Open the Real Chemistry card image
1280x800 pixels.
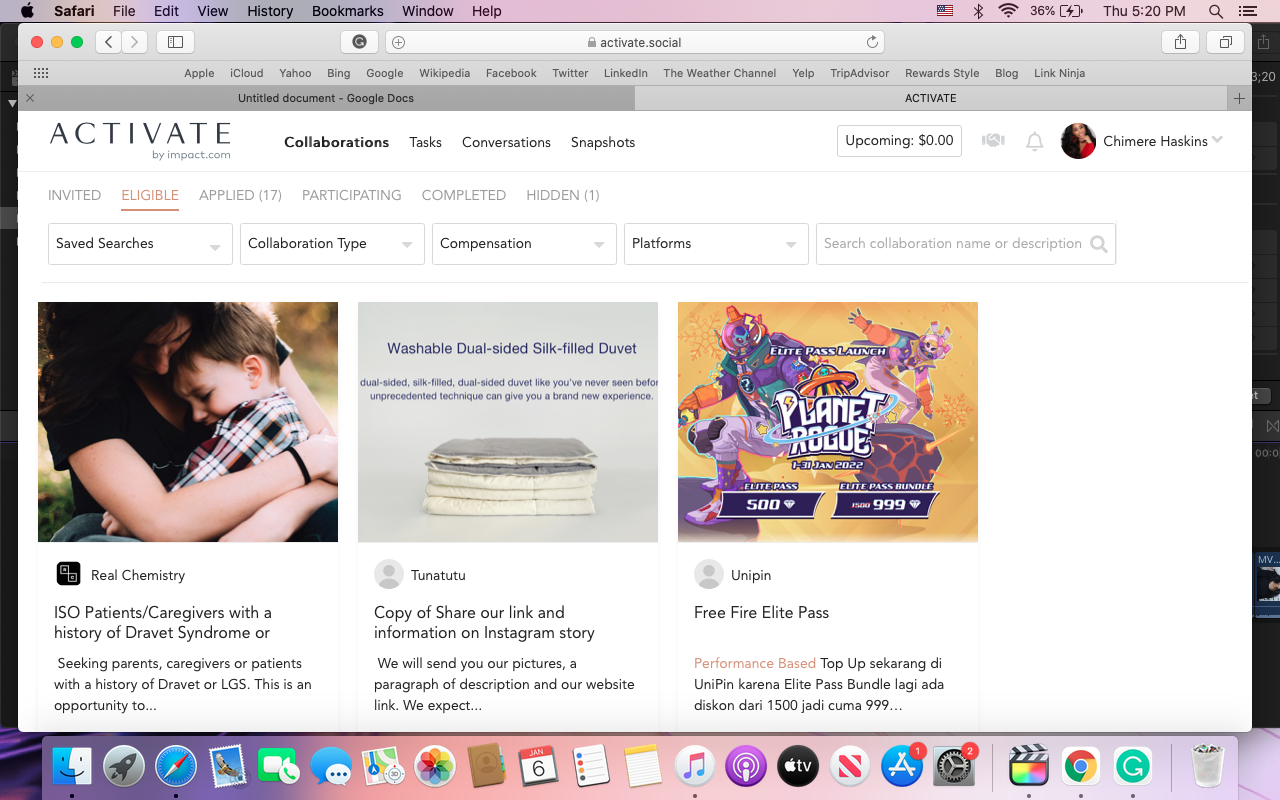[188, 422]
